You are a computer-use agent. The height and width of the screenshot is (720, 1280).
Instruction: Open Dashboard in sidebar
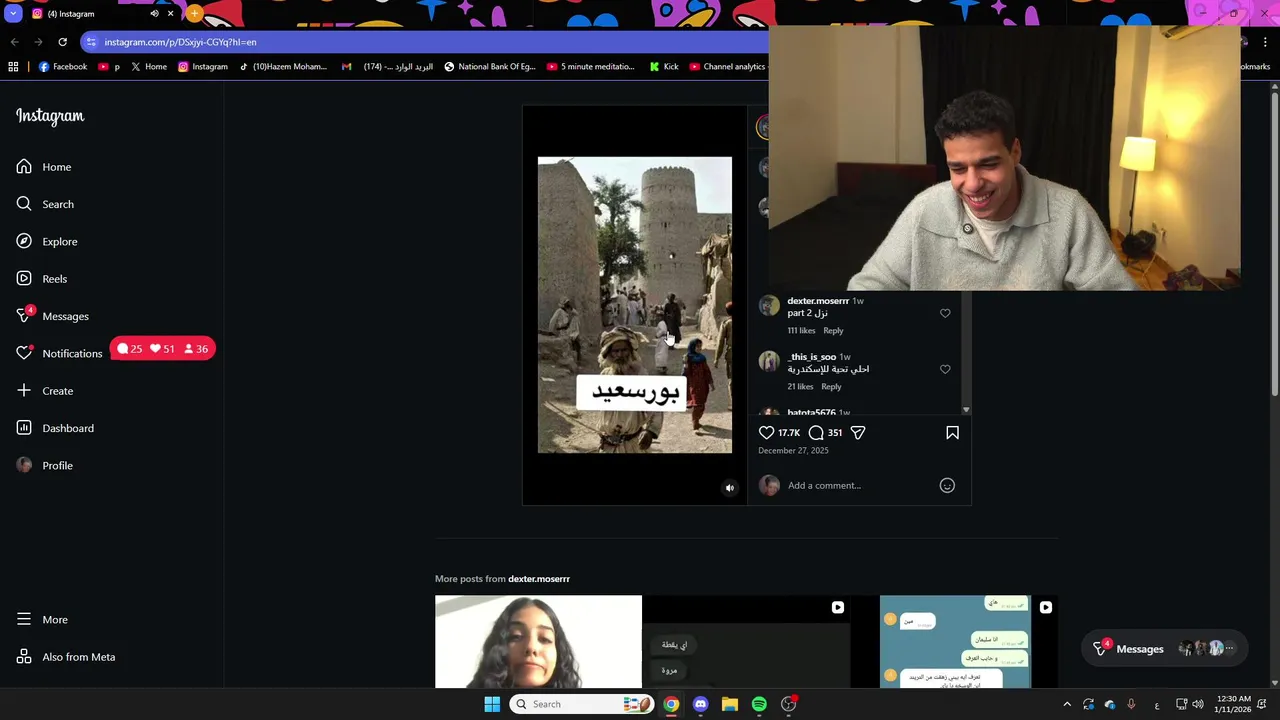pos(55,428)
